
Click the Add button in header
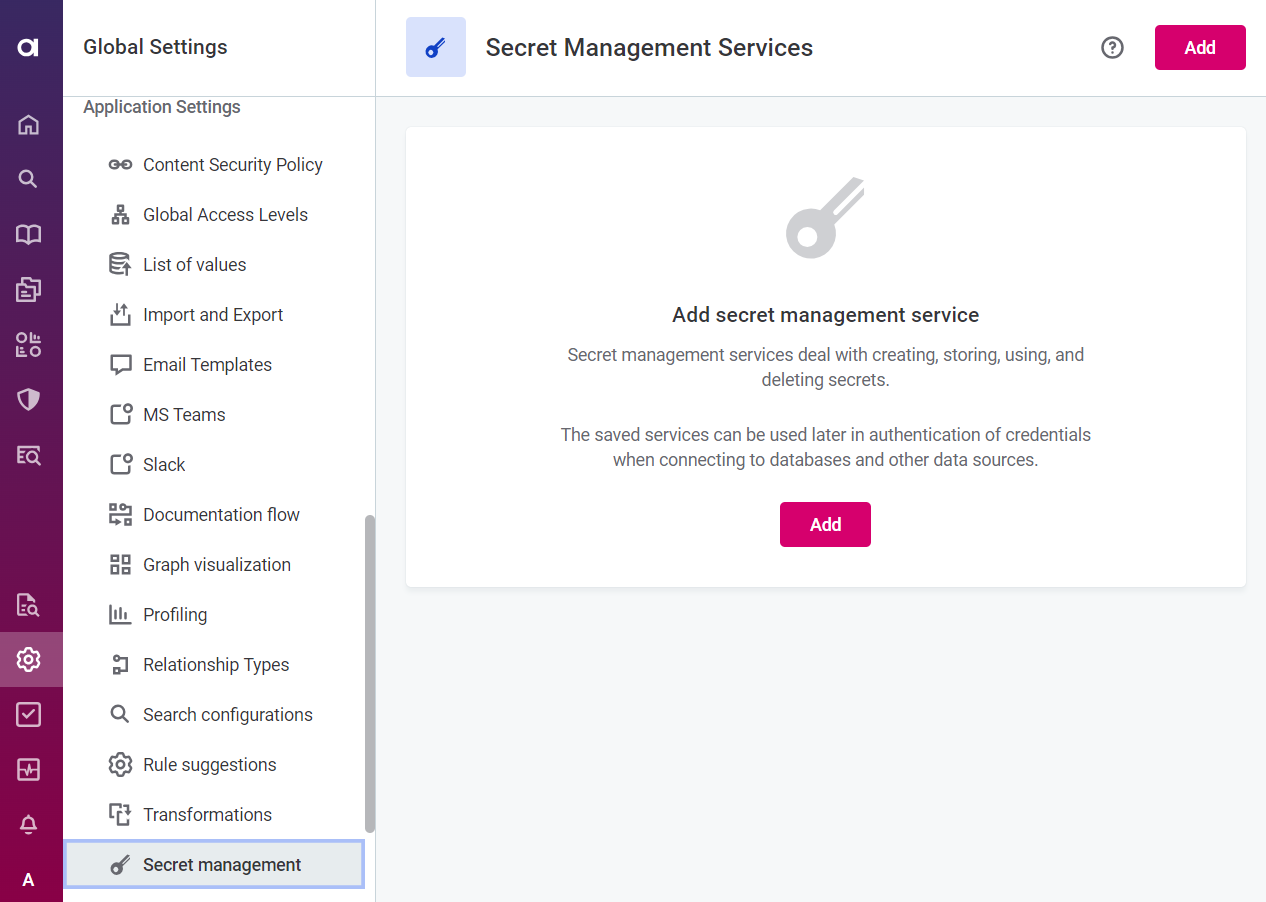pyautogui.click(x=1199, y=47)
